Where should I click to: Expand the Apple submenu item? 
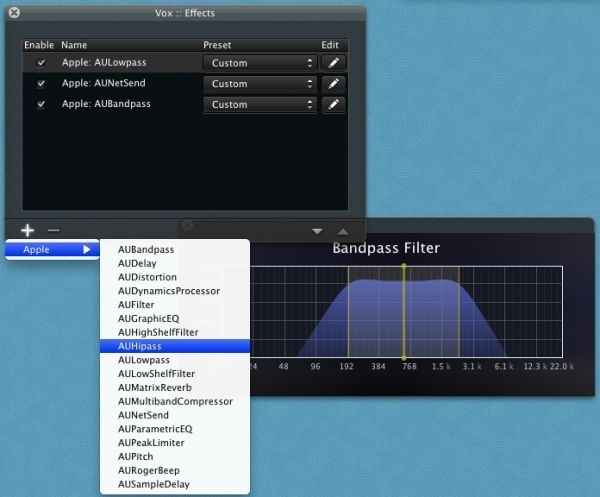tap(52, 249)
